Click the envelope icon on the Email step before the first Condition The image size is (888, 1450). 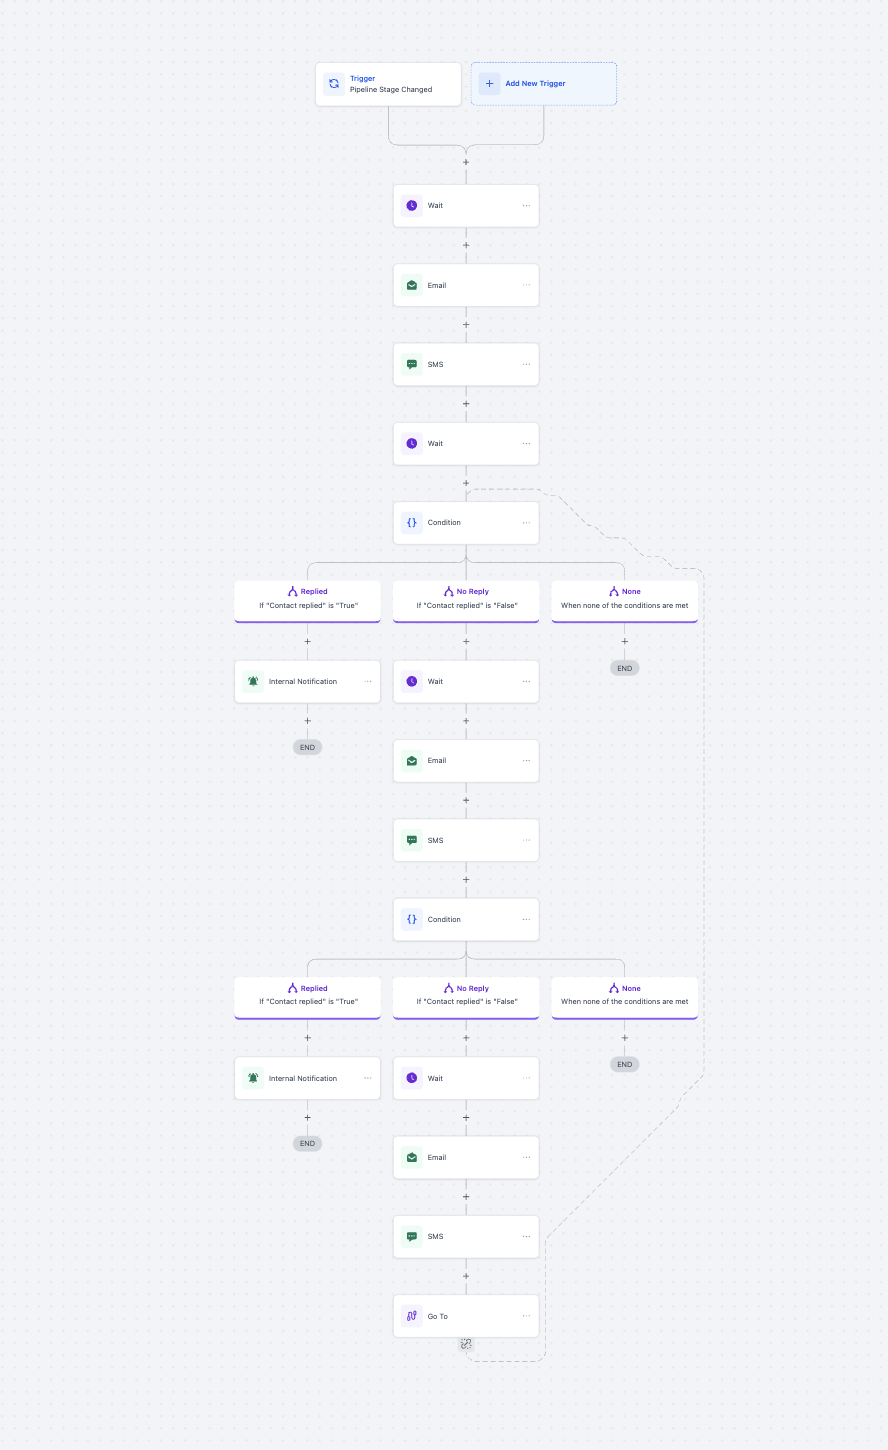point(412,285)
